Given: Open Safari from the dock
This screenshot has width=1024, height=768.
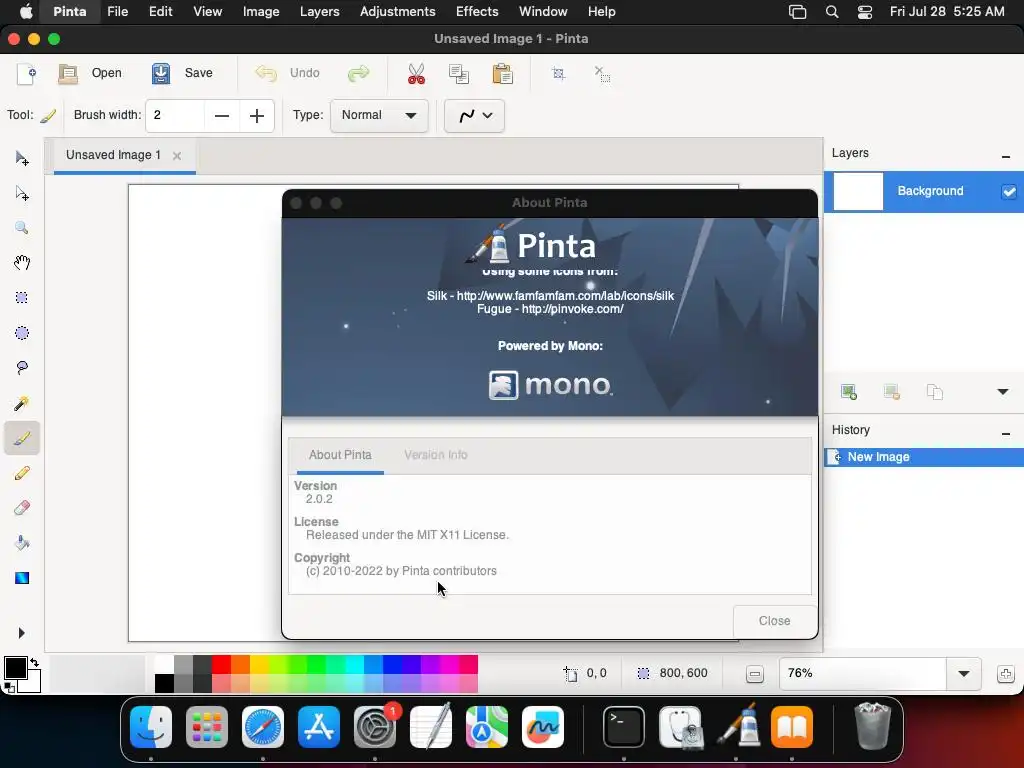Looking at the screenshot, I should coord(263,727).
